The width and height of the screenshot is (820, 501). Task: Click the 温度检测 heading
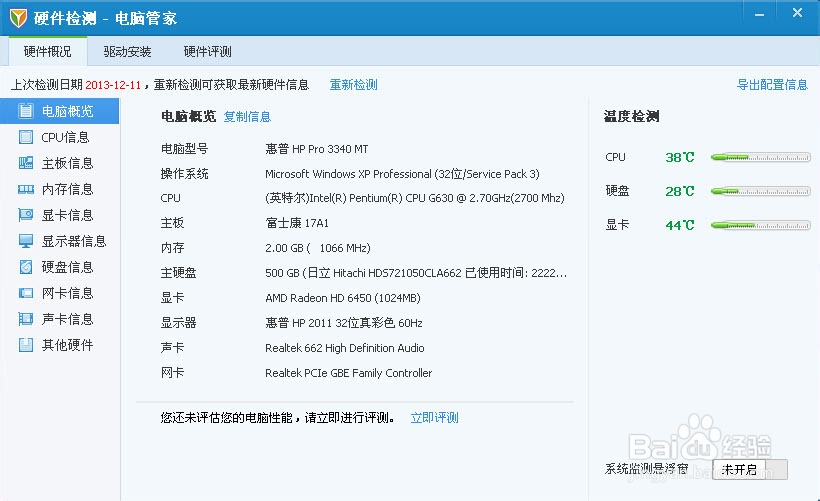coord(631,116)
